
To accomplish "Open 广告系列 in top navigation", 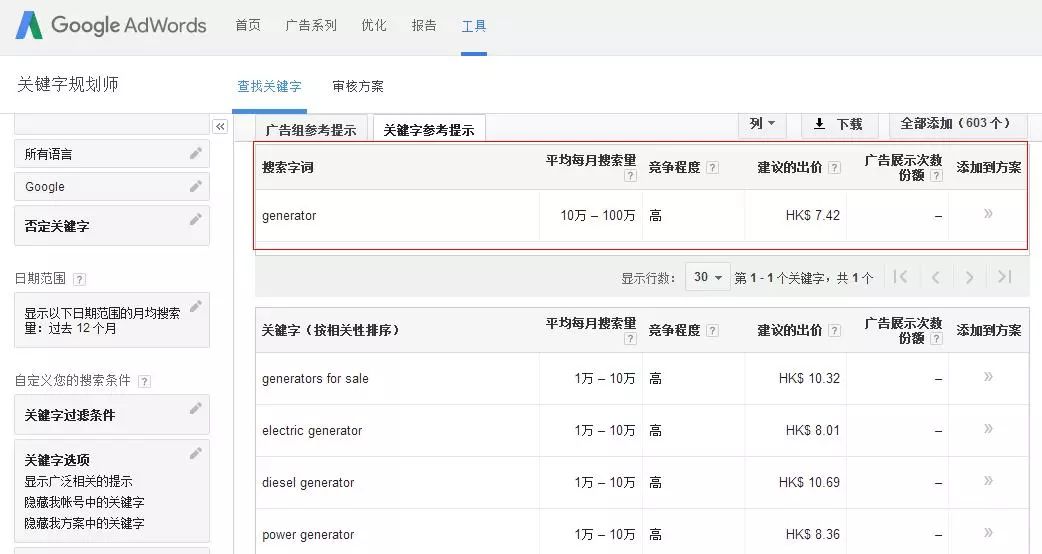I will click(x=311, y=25).
